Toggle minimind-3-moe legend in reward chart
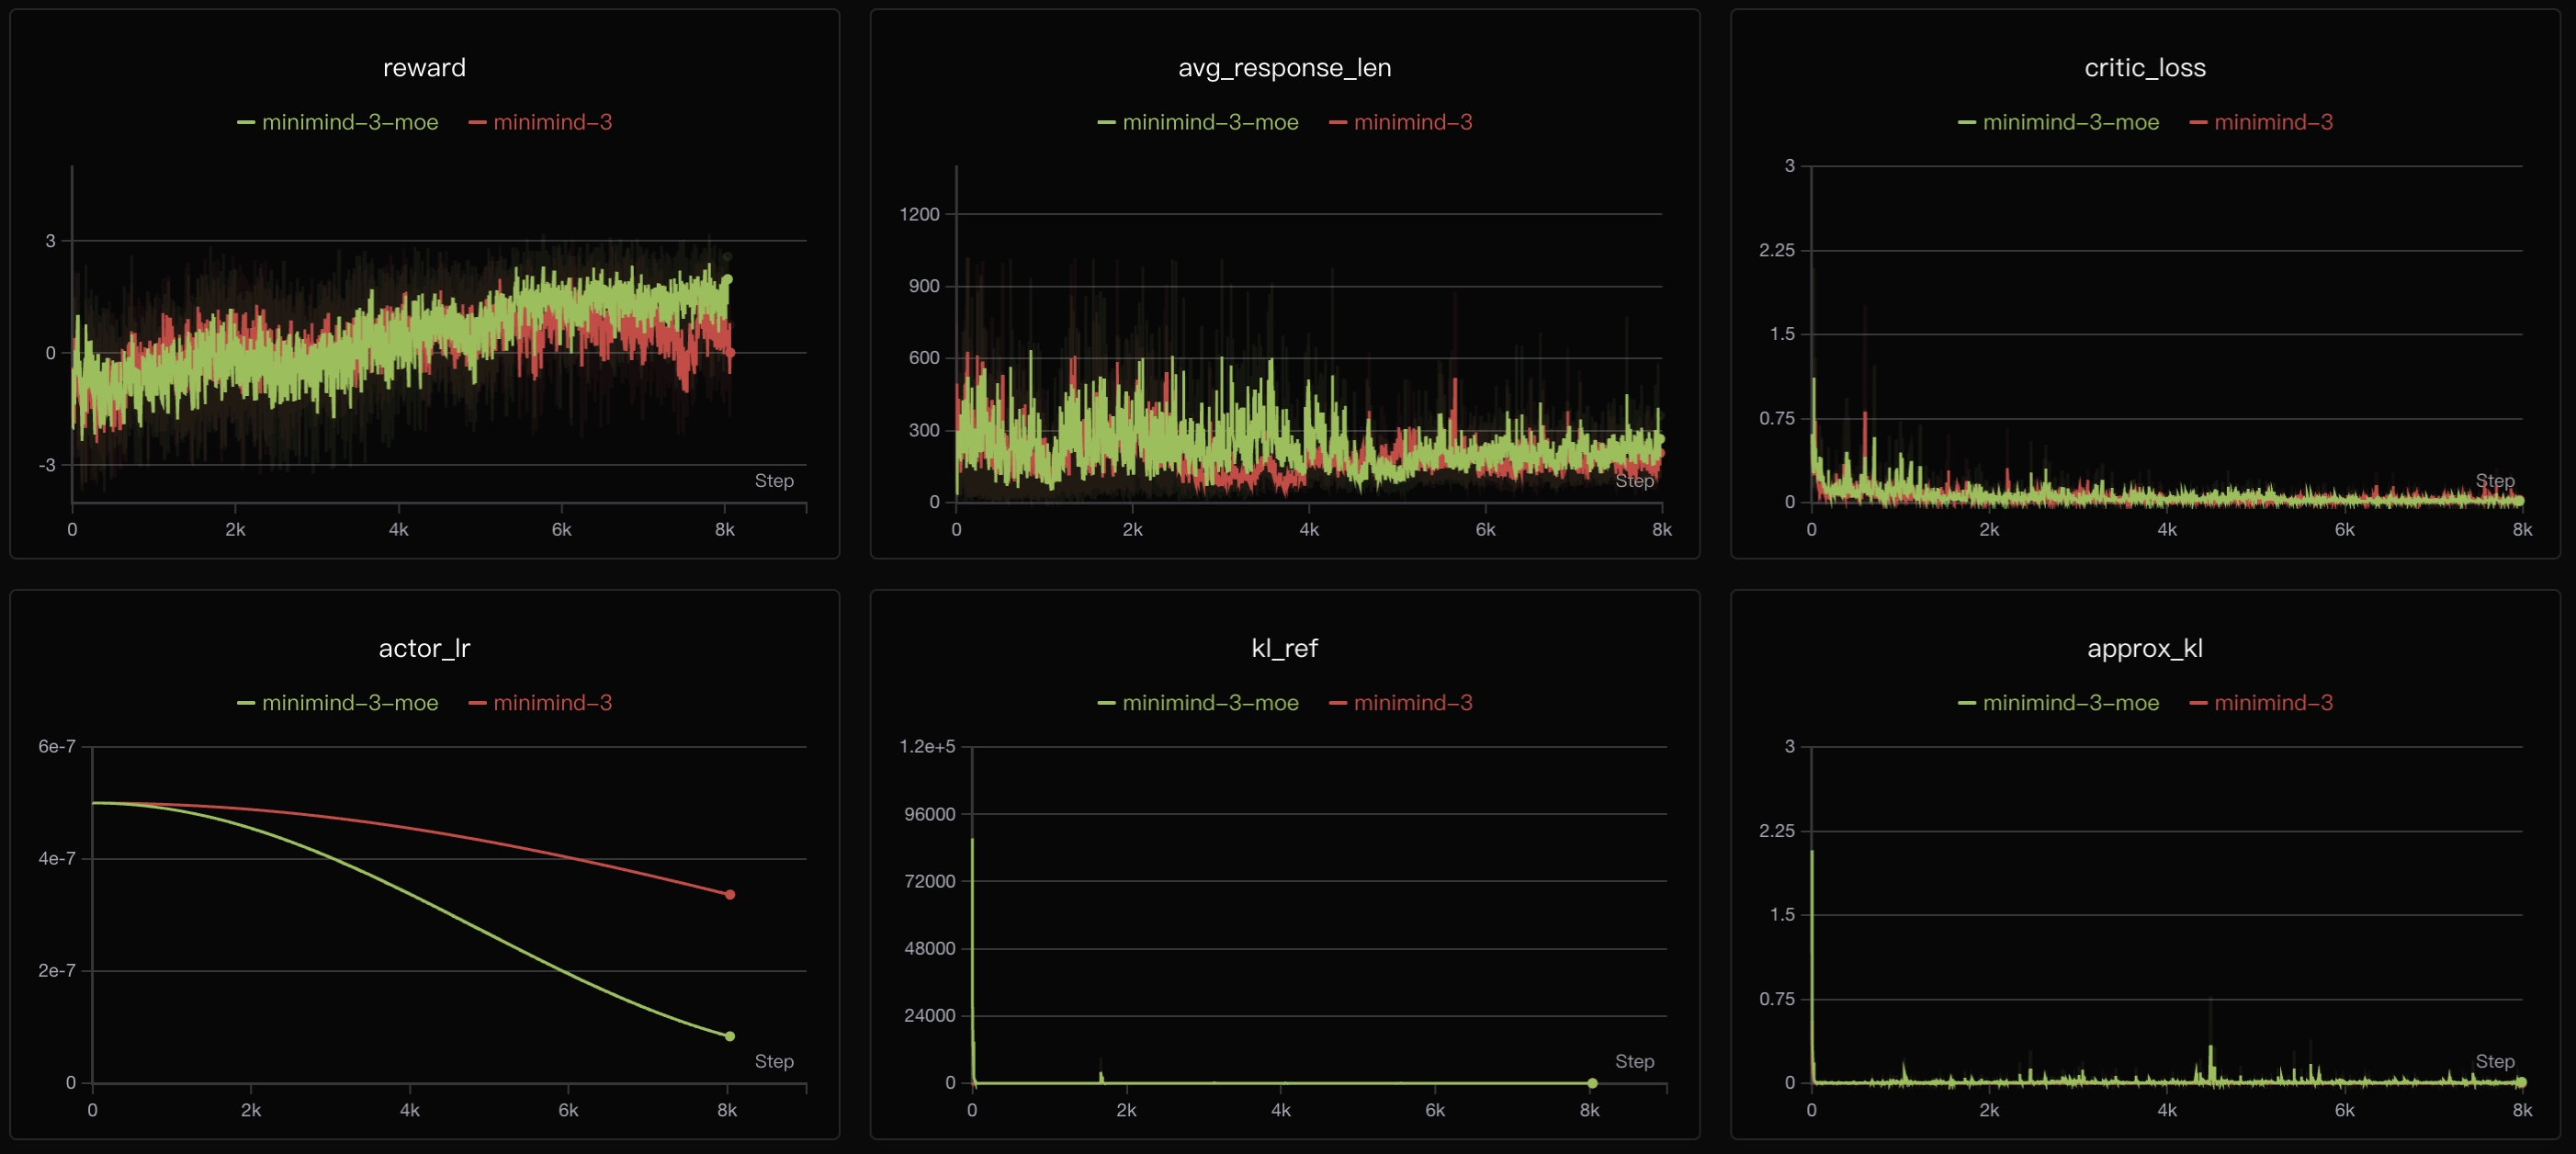The height and width of the screenshot is (1154, 2576). pos(349,122)
